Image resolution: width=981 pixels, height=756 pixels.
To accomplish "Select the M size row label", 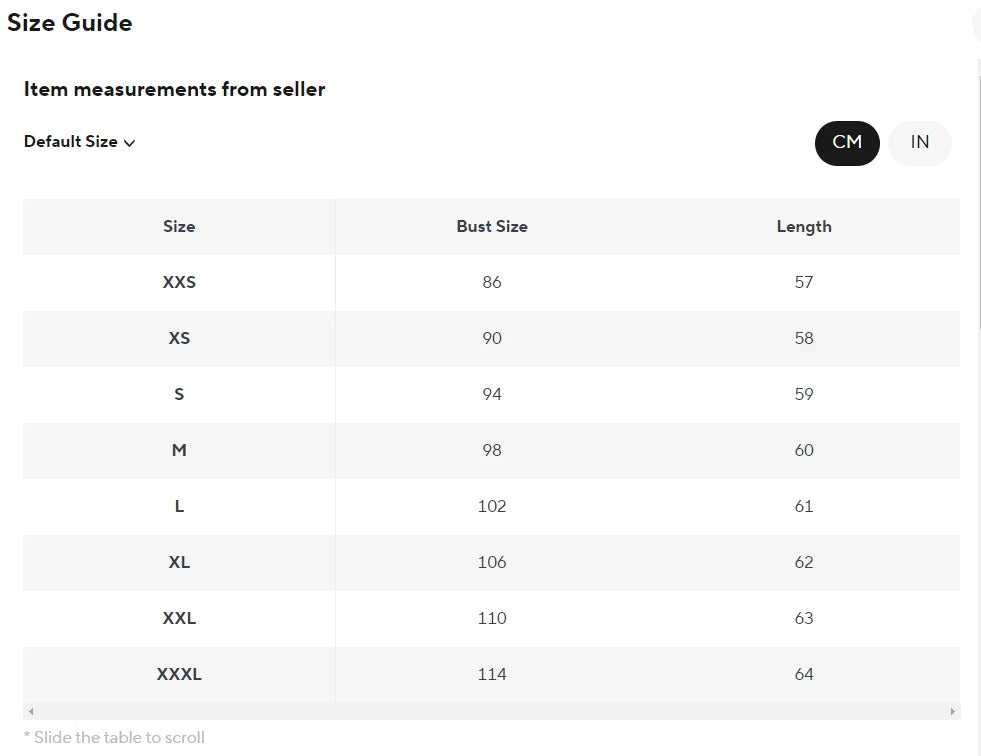I will tap(179, 451).
